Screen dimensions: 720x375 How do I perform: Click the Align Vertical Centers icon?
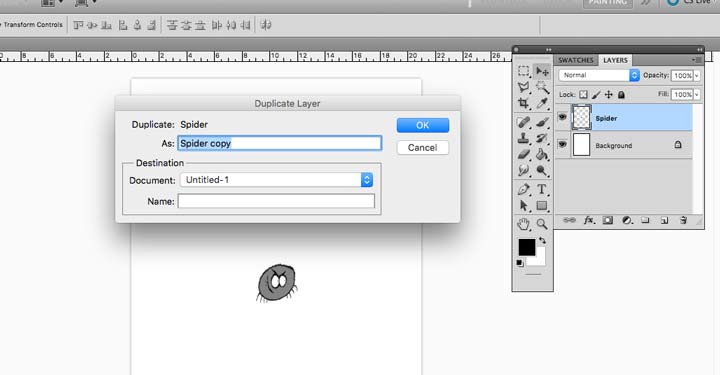(x=92, y=25)
